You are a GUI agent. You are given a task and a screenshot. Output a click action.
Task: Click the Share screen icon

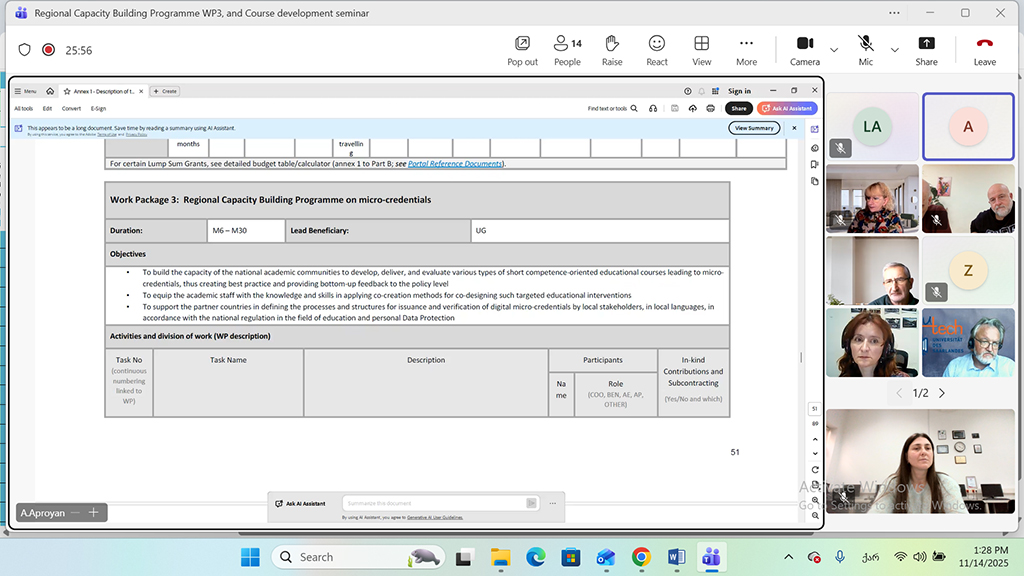point(926,50)
